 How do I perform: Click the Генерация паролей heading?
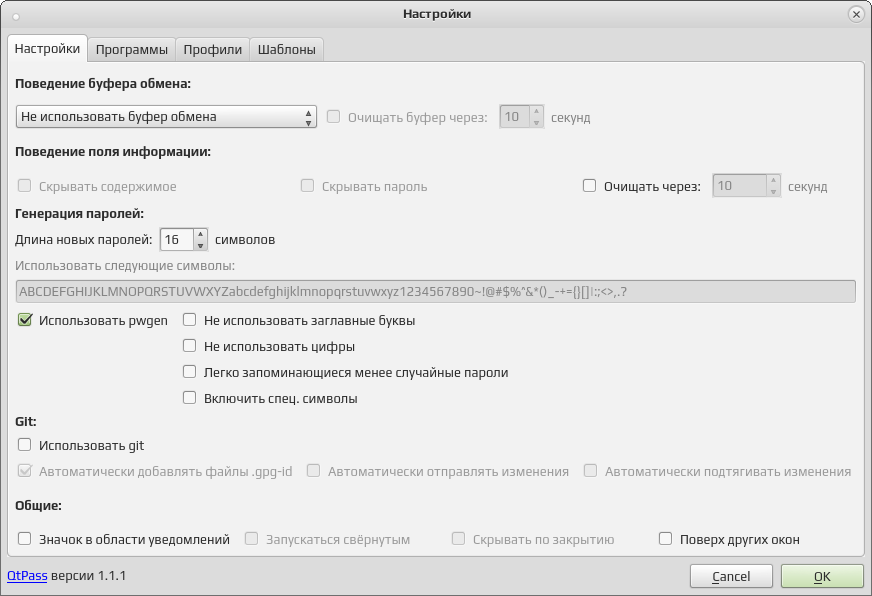point(80,213)
